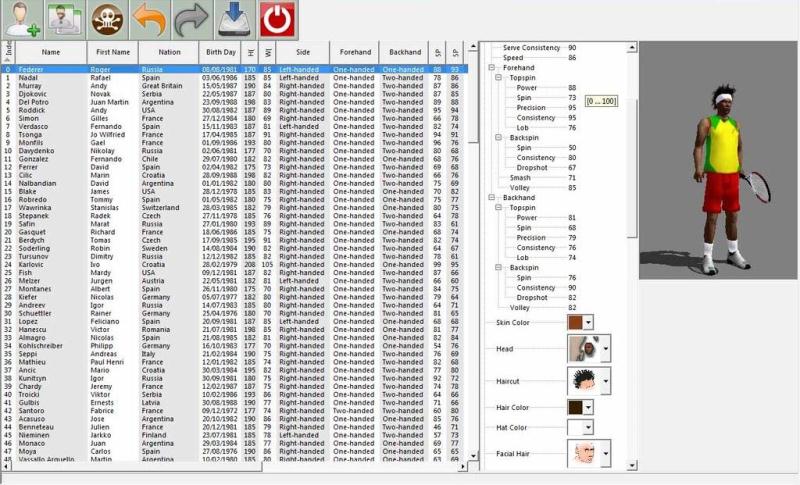Viewport: 800px width, 485px height.
Task: Click the save to disk icon
Action: point(235,20)
